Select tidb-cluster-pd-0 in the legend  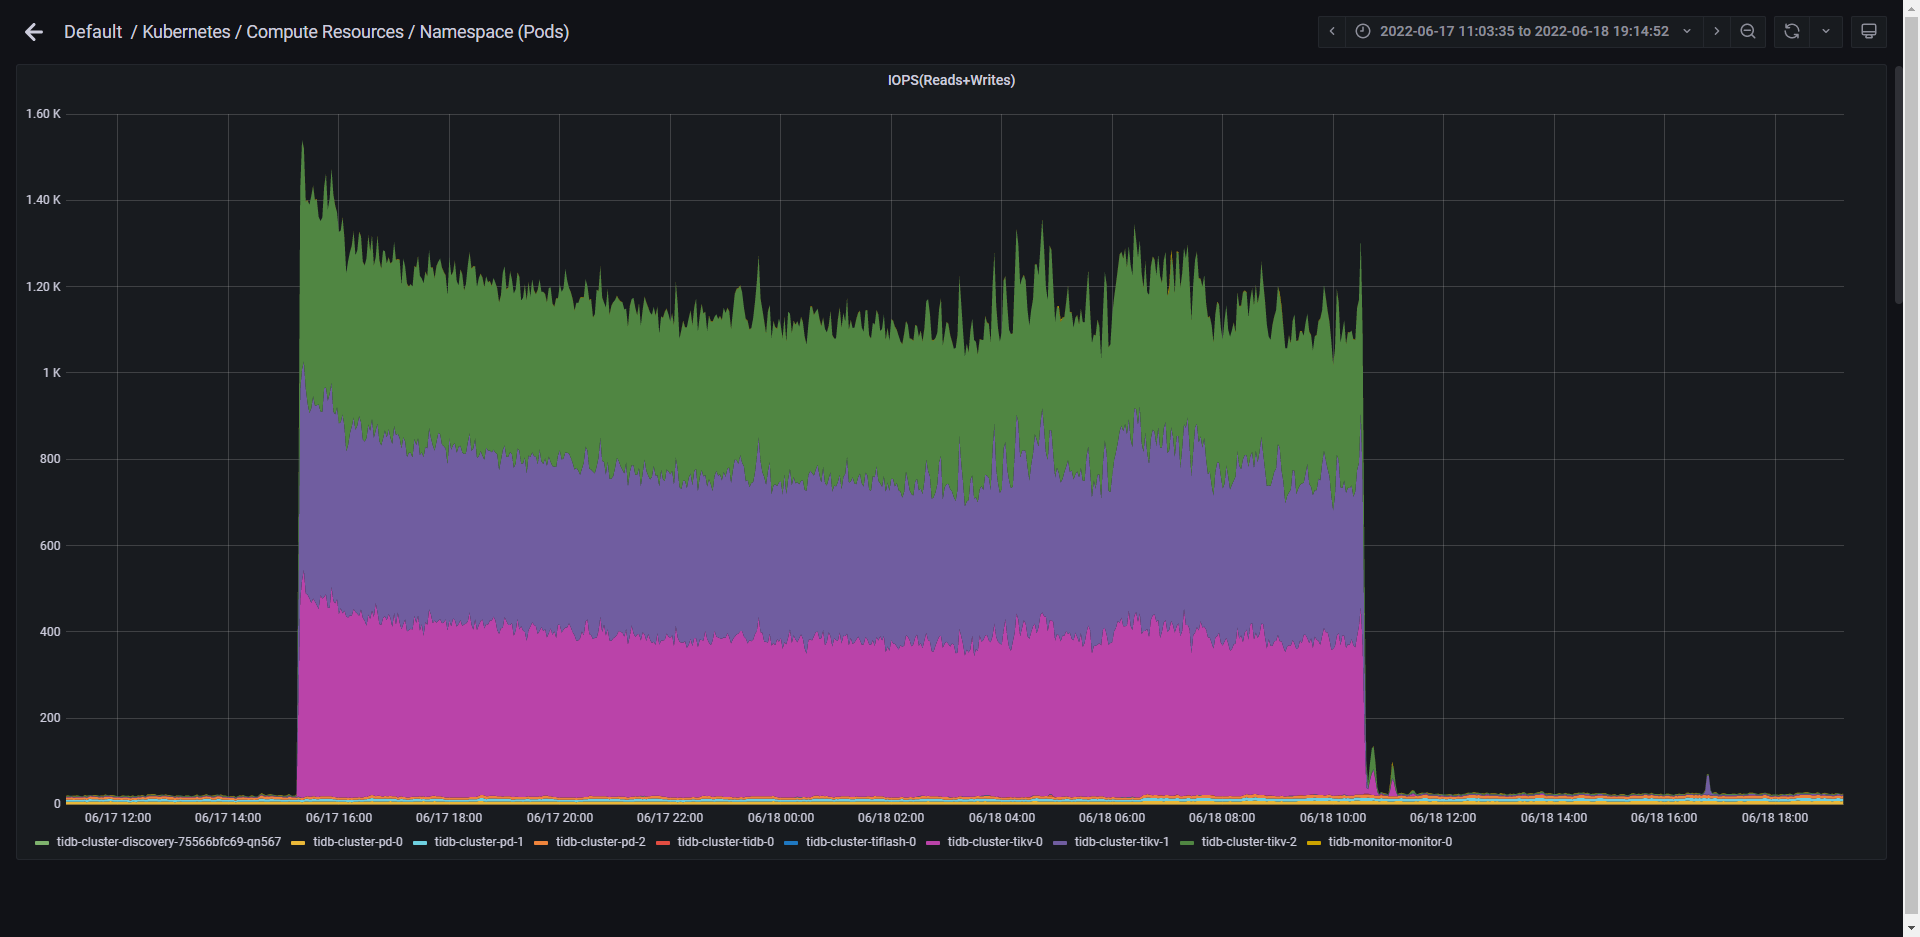click(x=357, y=842)
